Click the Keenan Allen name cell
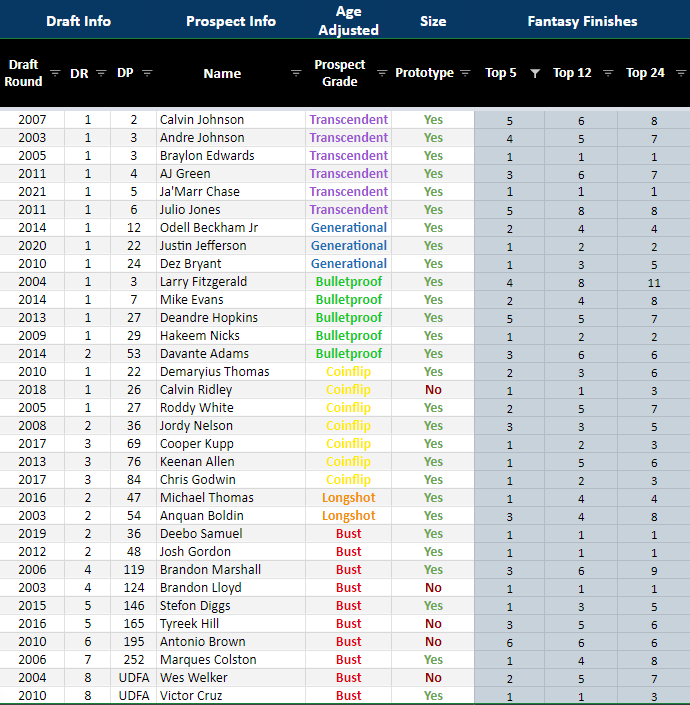 pyautogui.click(x=231, y=461)
